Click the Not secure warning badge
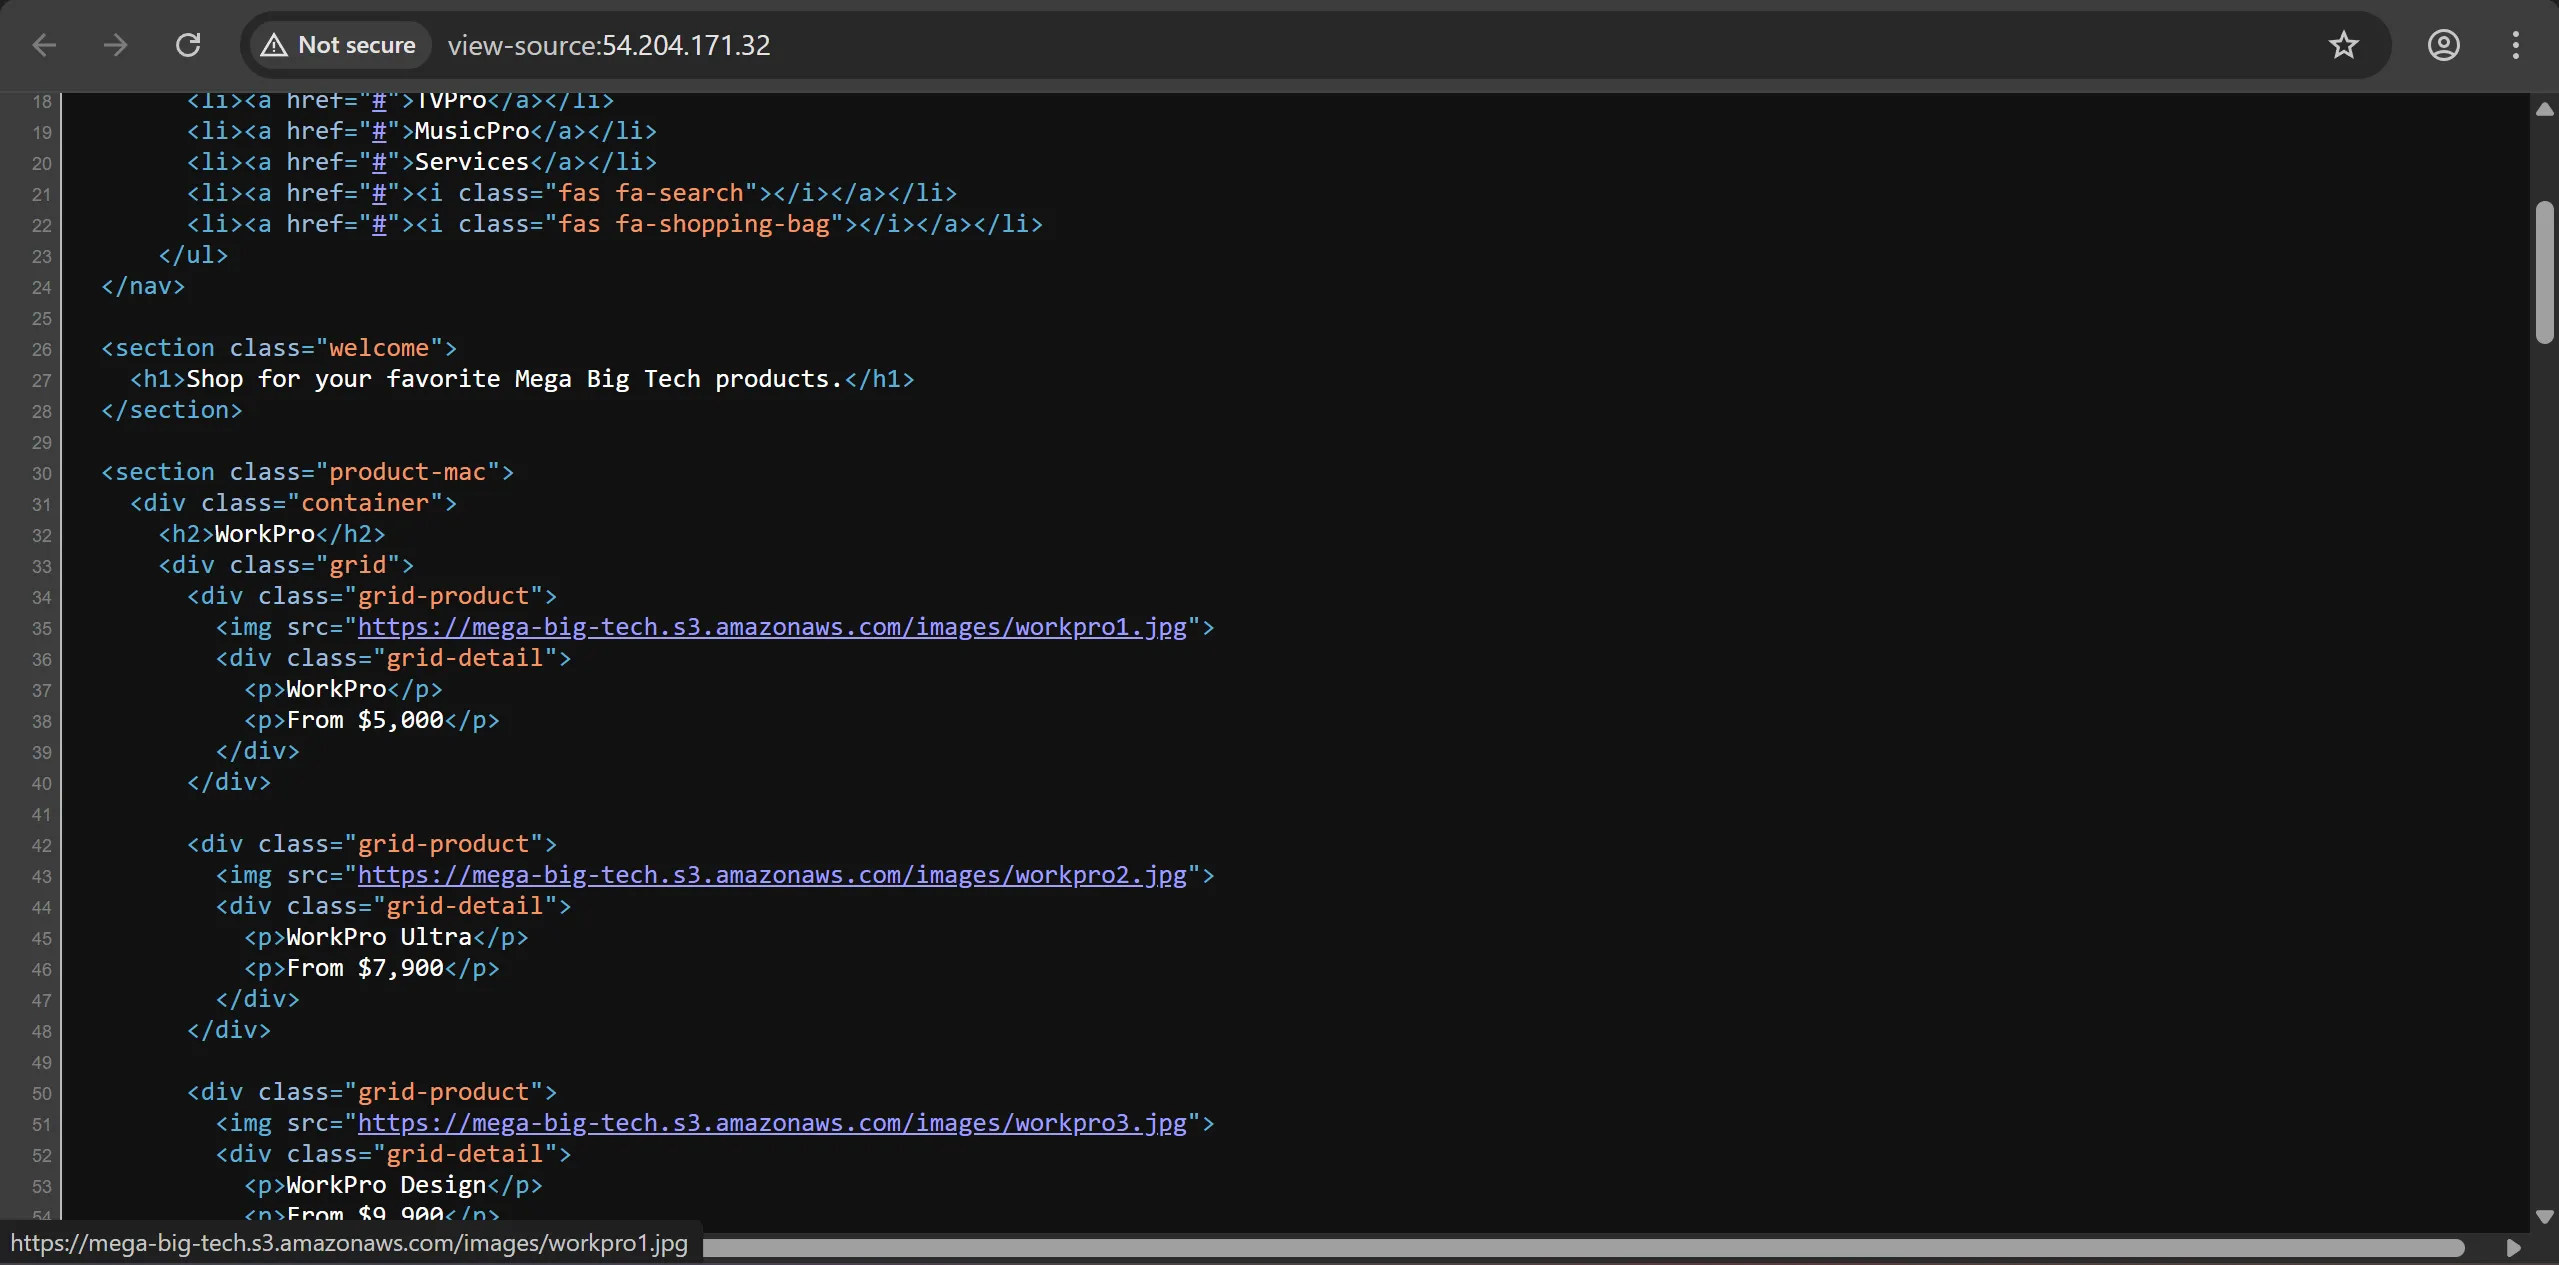The image size is (2559, 1265). (340, 45)
